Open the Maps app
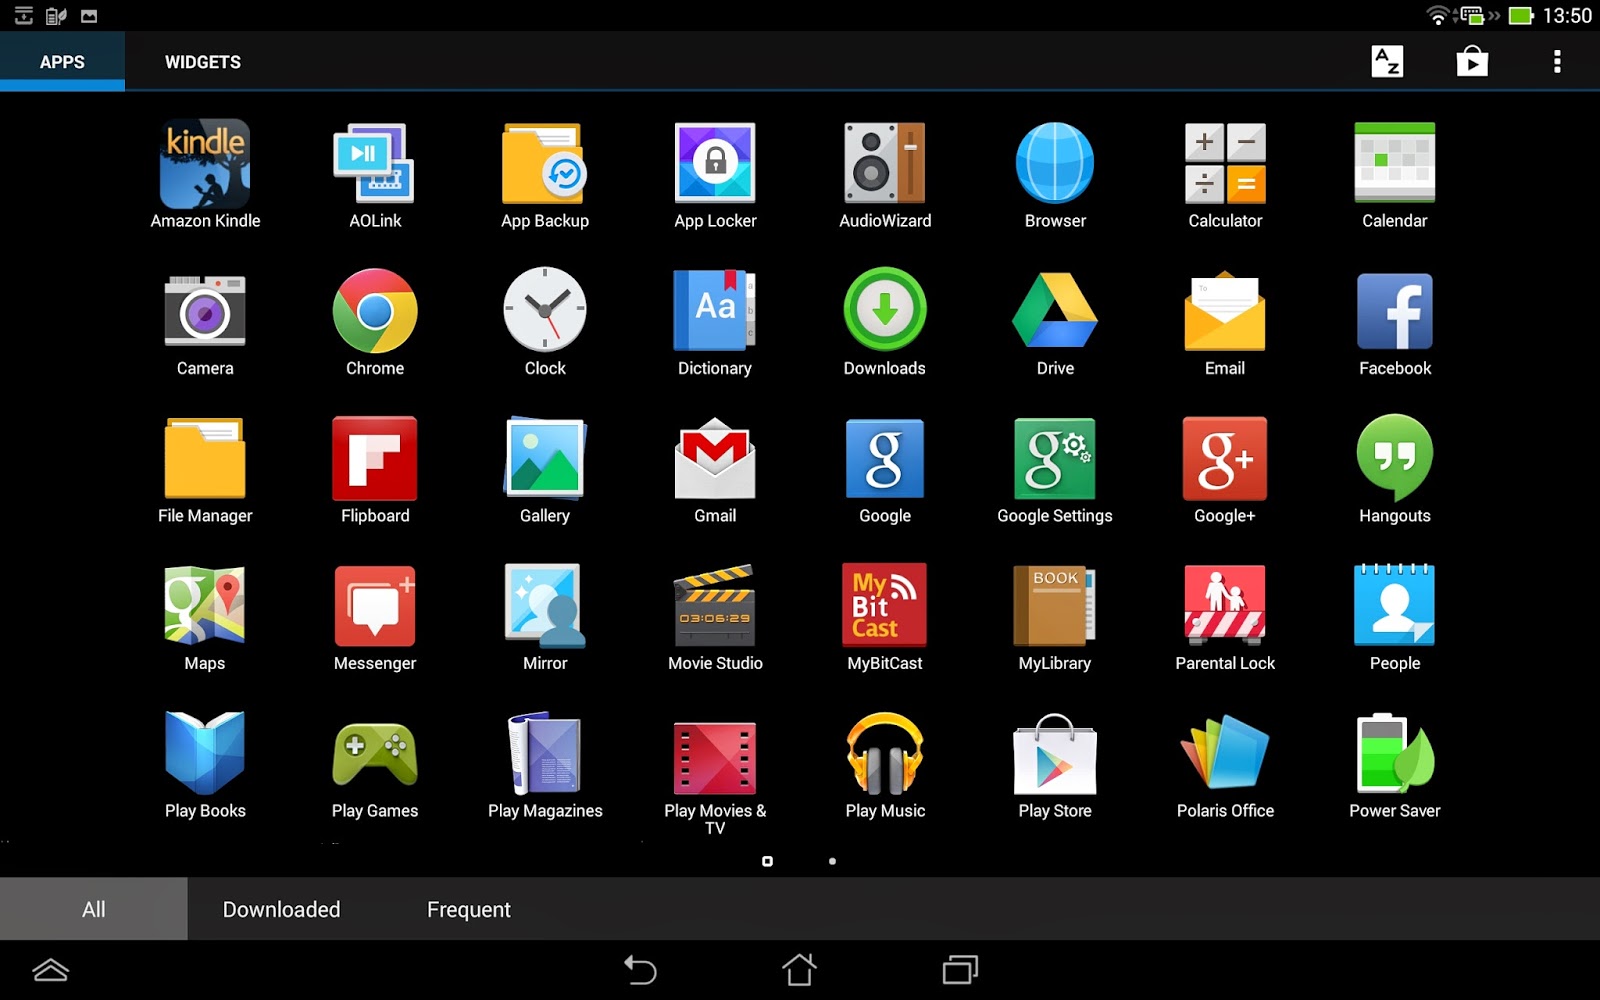 pos(205,617)
